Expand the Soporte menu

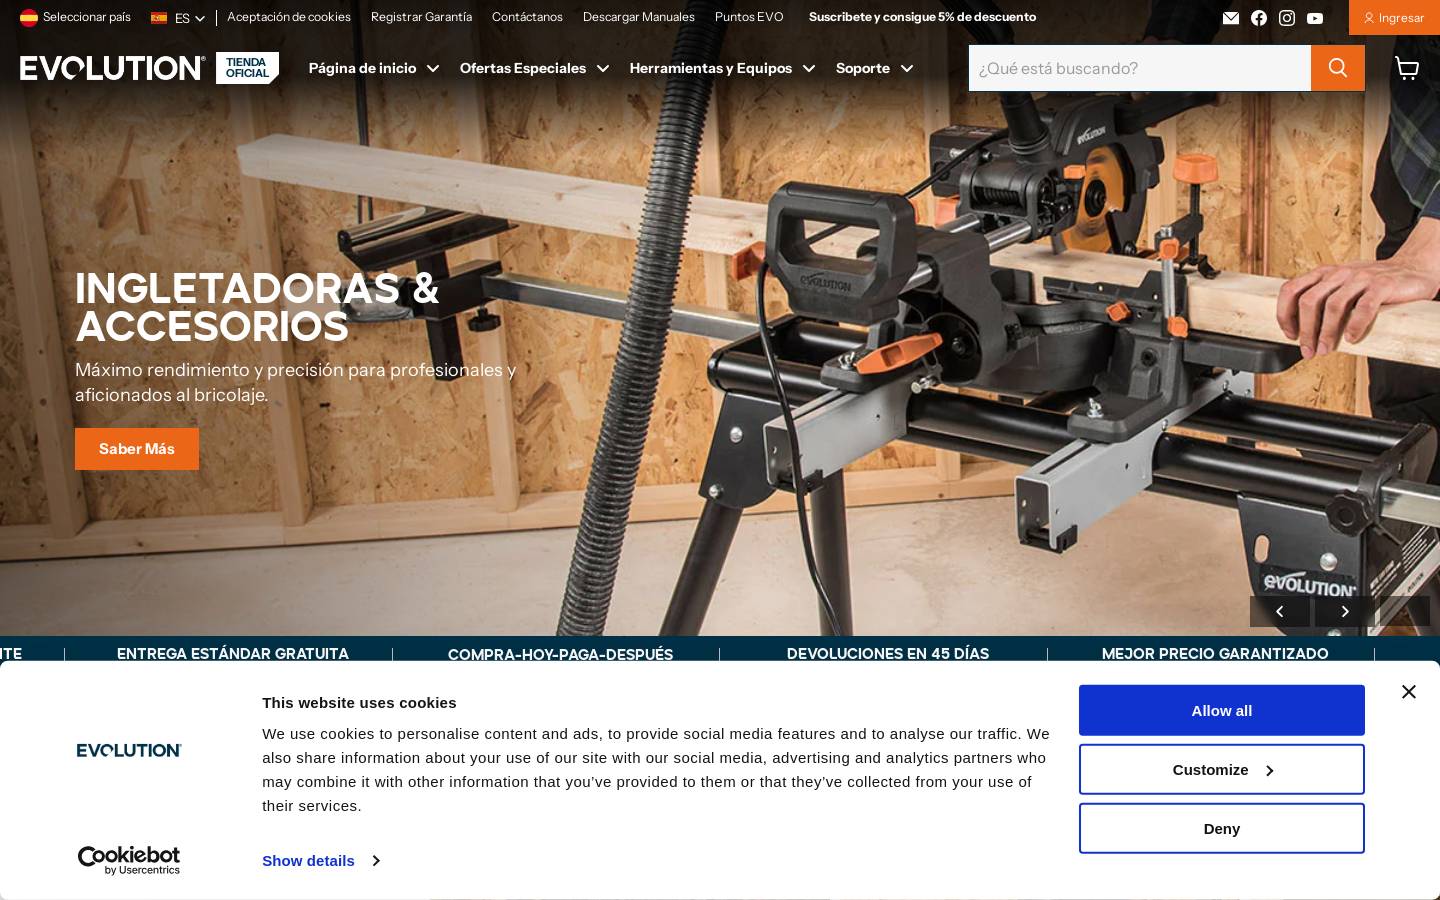pyautogui.click(x=874, y=68)
